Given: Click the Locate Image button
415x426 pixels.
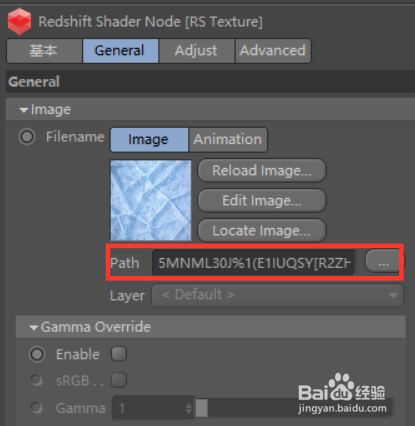Looking at the screenshot, I should click(x=262, y=230).
